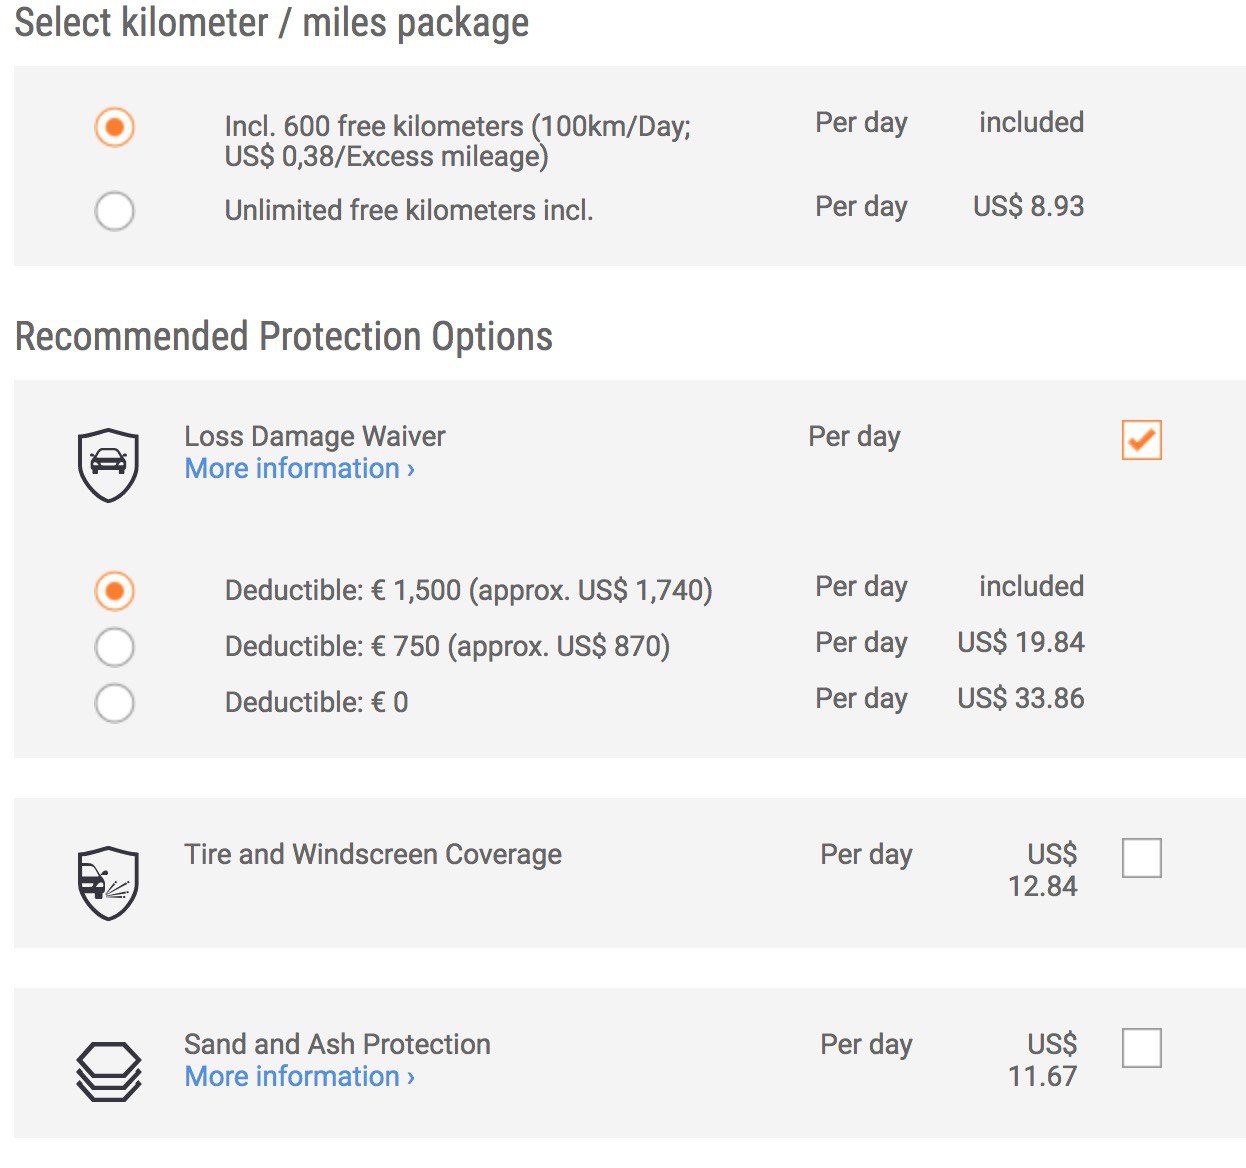
Task: Open More information for Sand and Ash
Action: coord(300,1076)
